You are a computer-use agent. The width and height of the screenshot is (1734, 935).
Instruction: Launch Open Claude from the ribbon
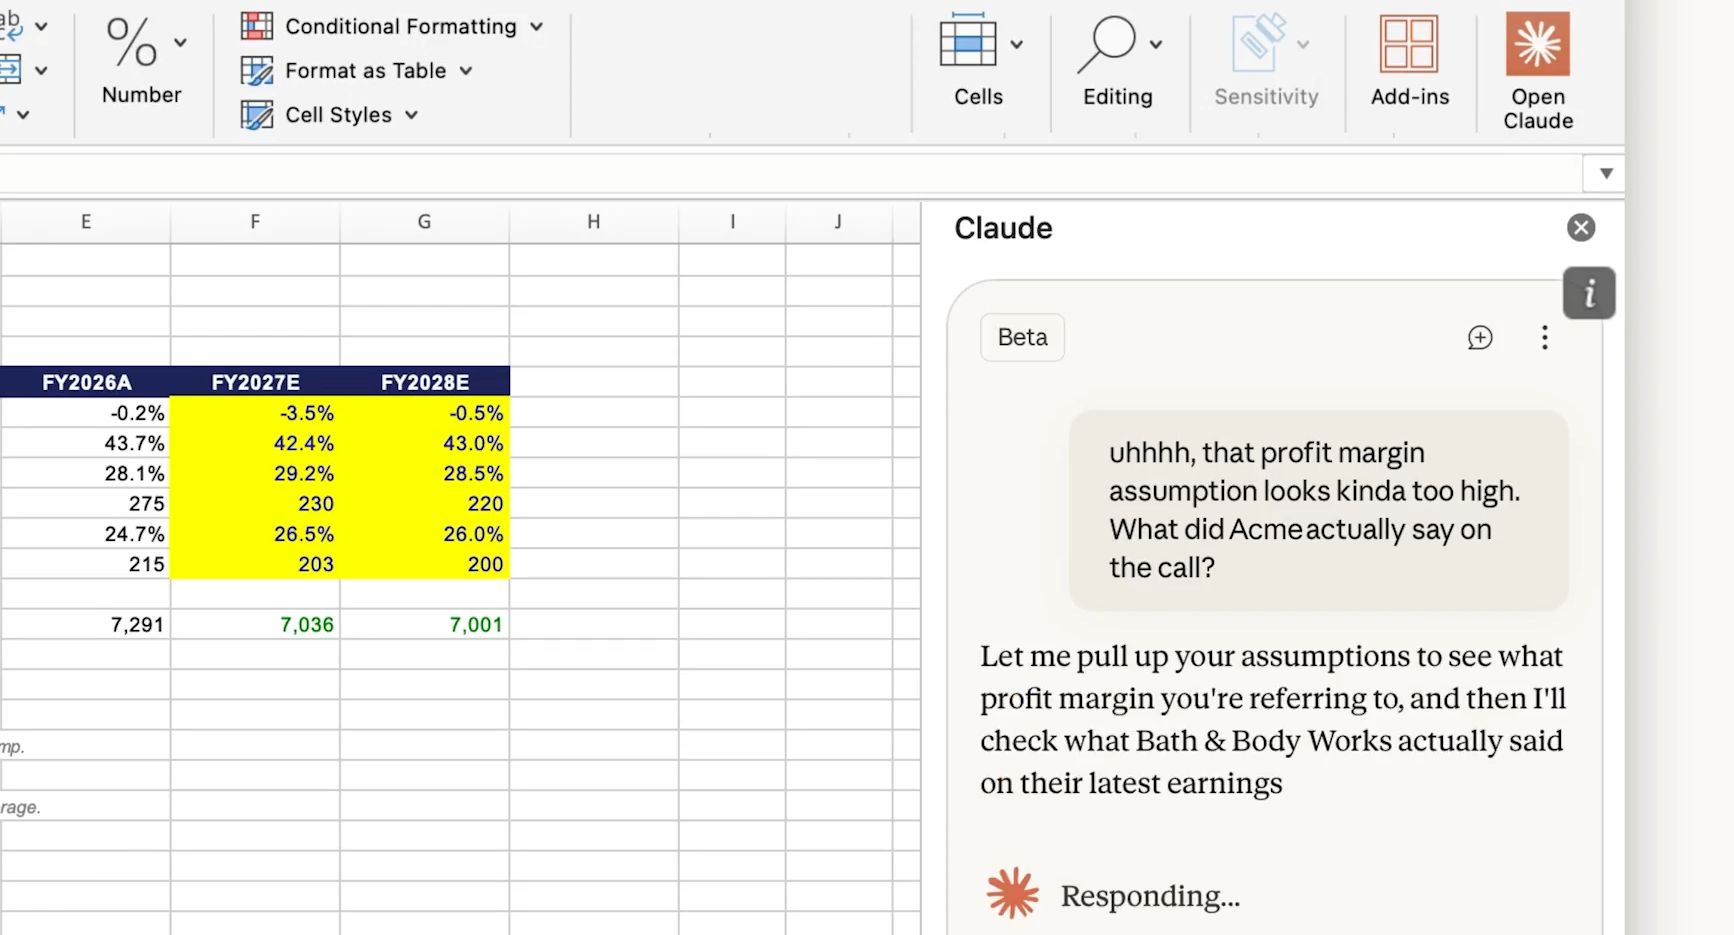coord(1538,70)
